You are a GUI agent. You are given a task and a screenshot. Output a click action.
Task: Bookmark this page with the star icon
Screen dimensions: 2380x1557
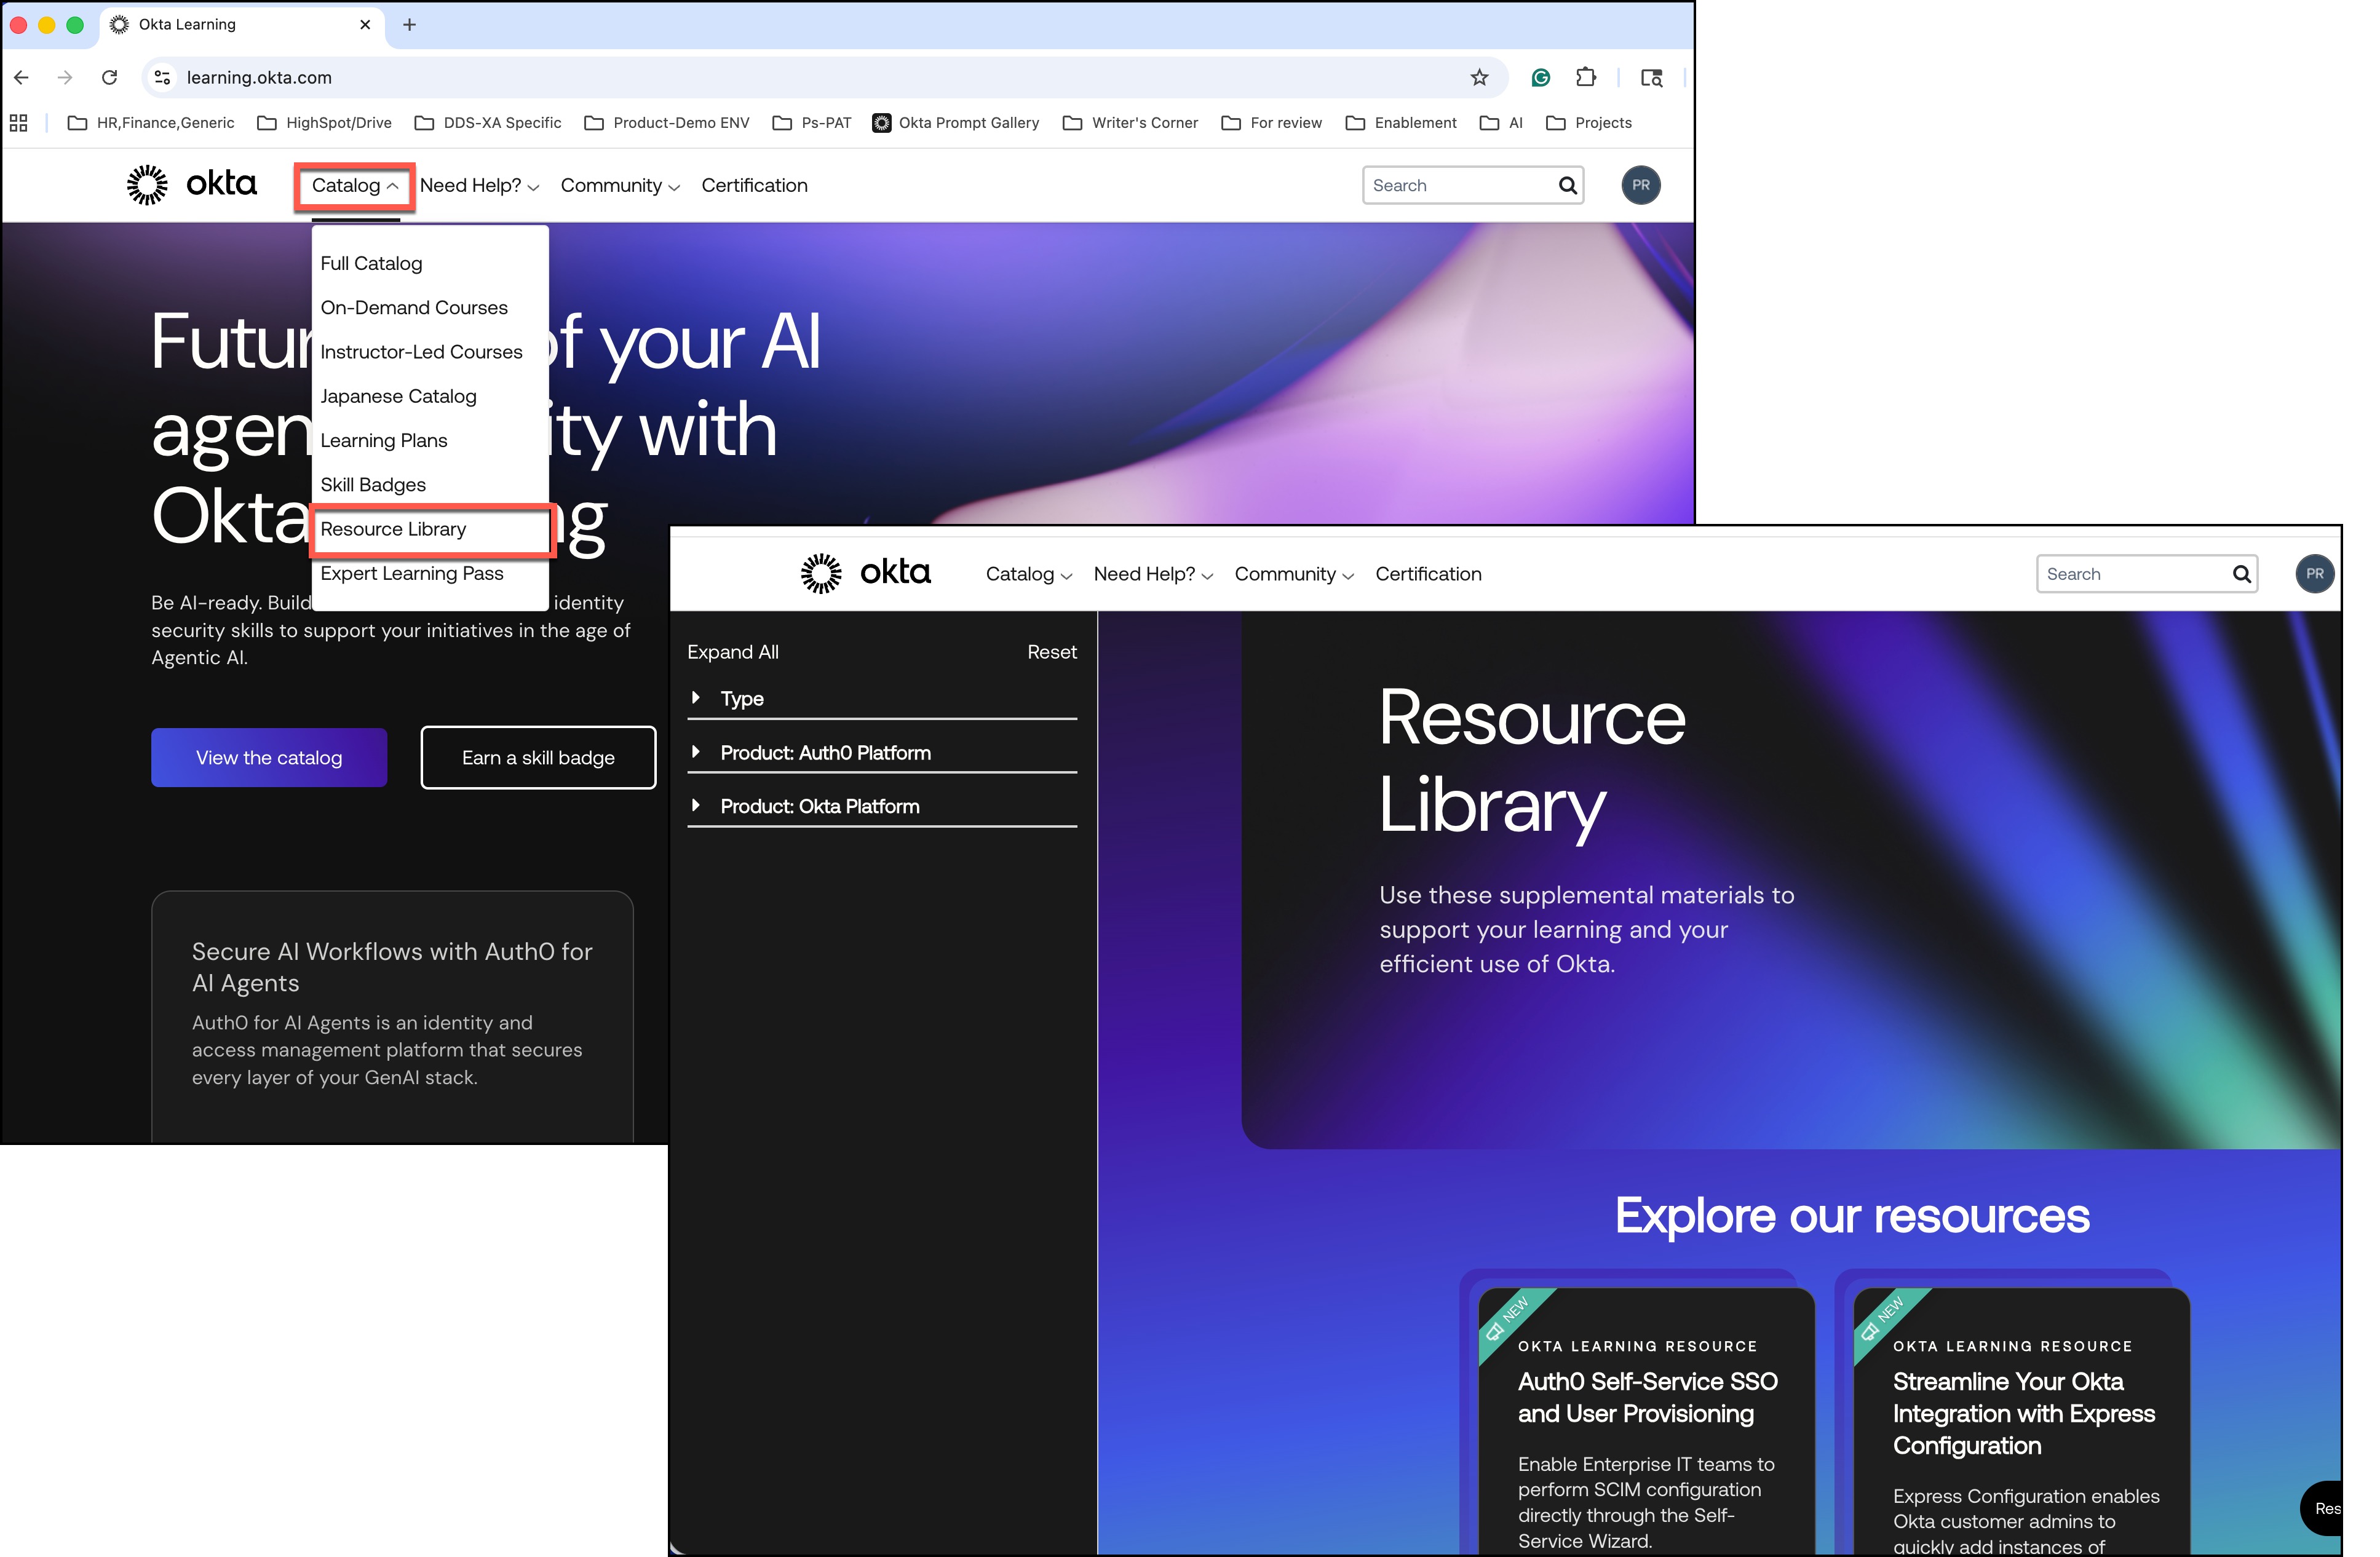1479,77
